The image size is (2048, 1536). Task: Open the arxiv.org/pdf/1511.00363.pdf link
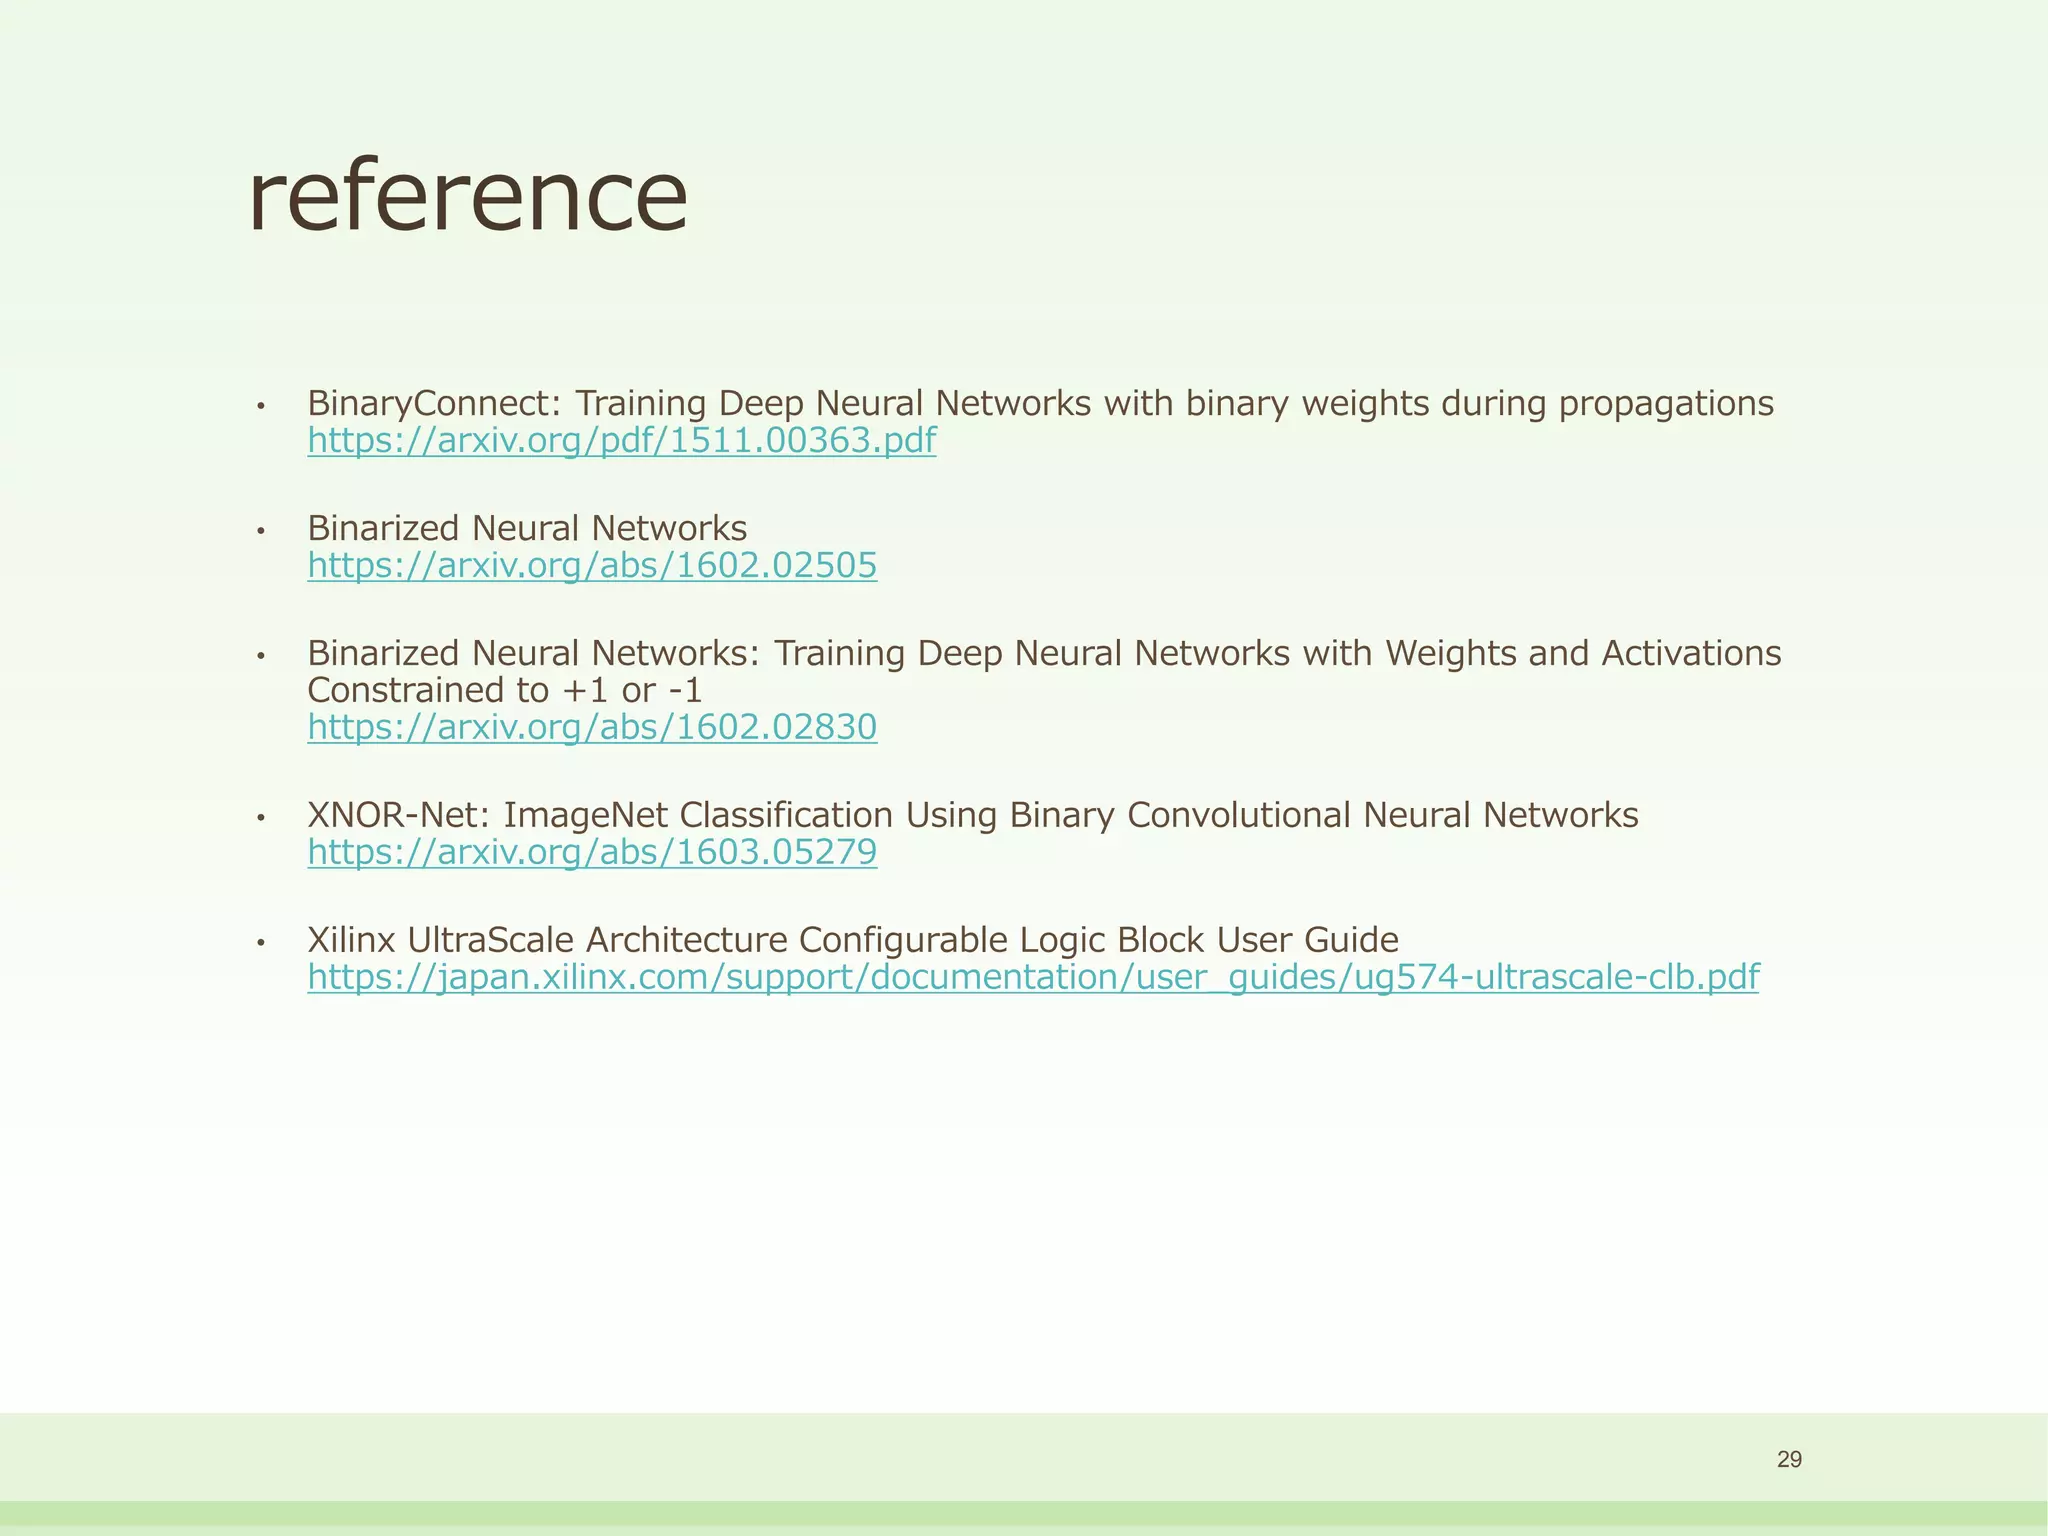click(621, 440)
